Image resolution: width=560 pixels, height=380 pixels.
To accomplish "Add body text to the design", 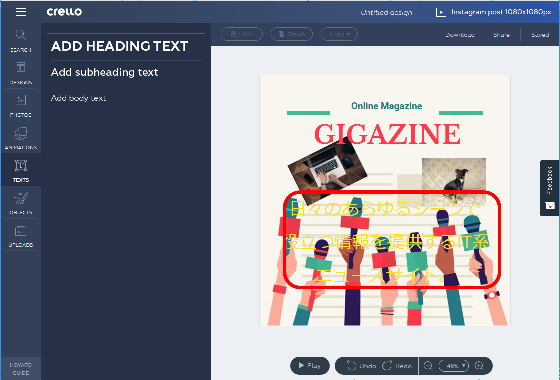I will click(x=78, y=98).
